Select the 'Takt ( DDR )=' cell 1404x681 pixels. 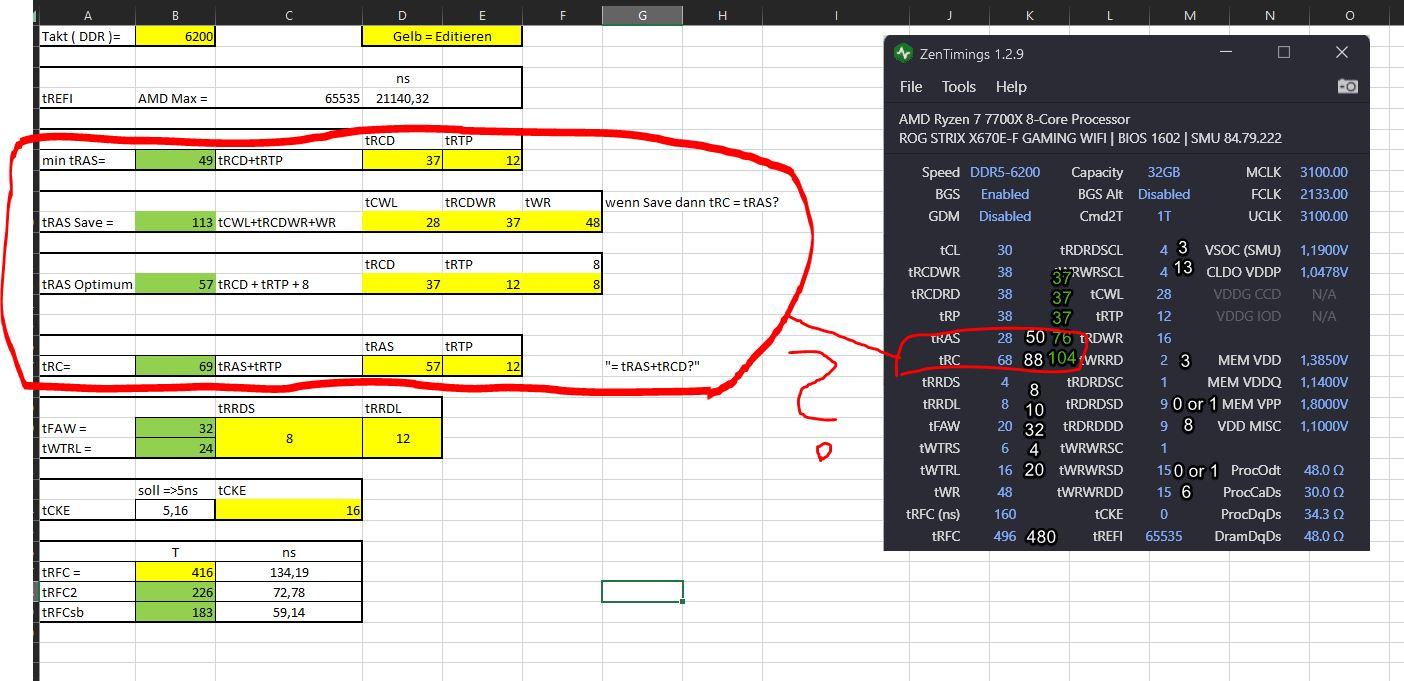click(x=87, y=36)
